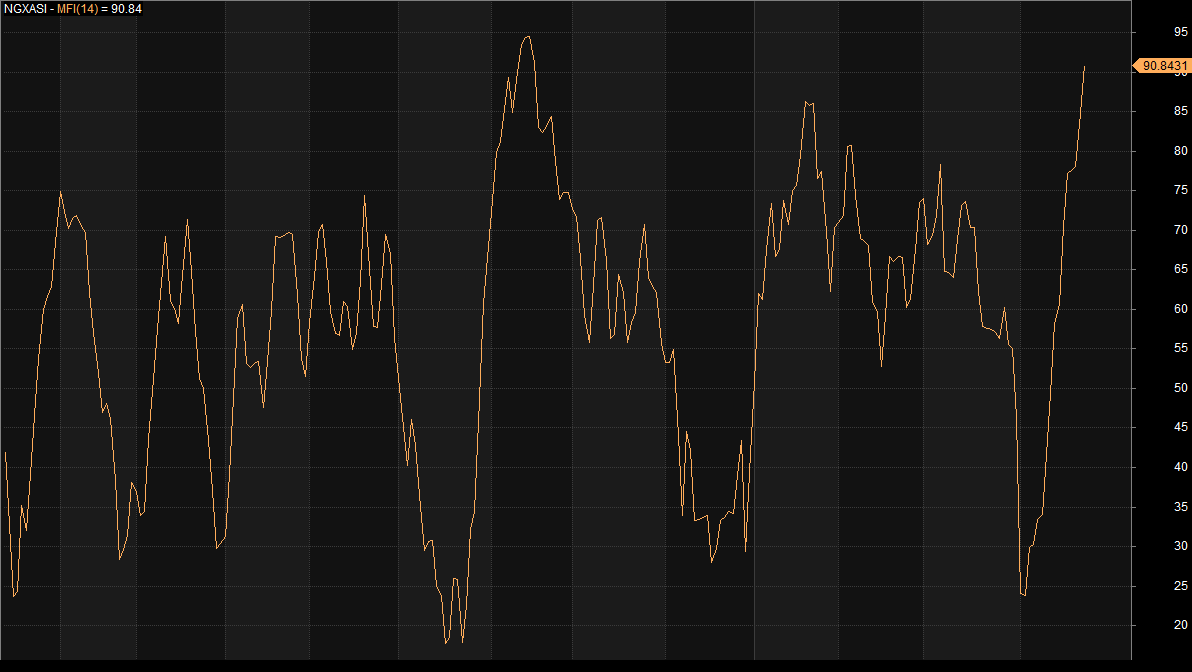Click the NGXASI symbol label

[24, 9]
